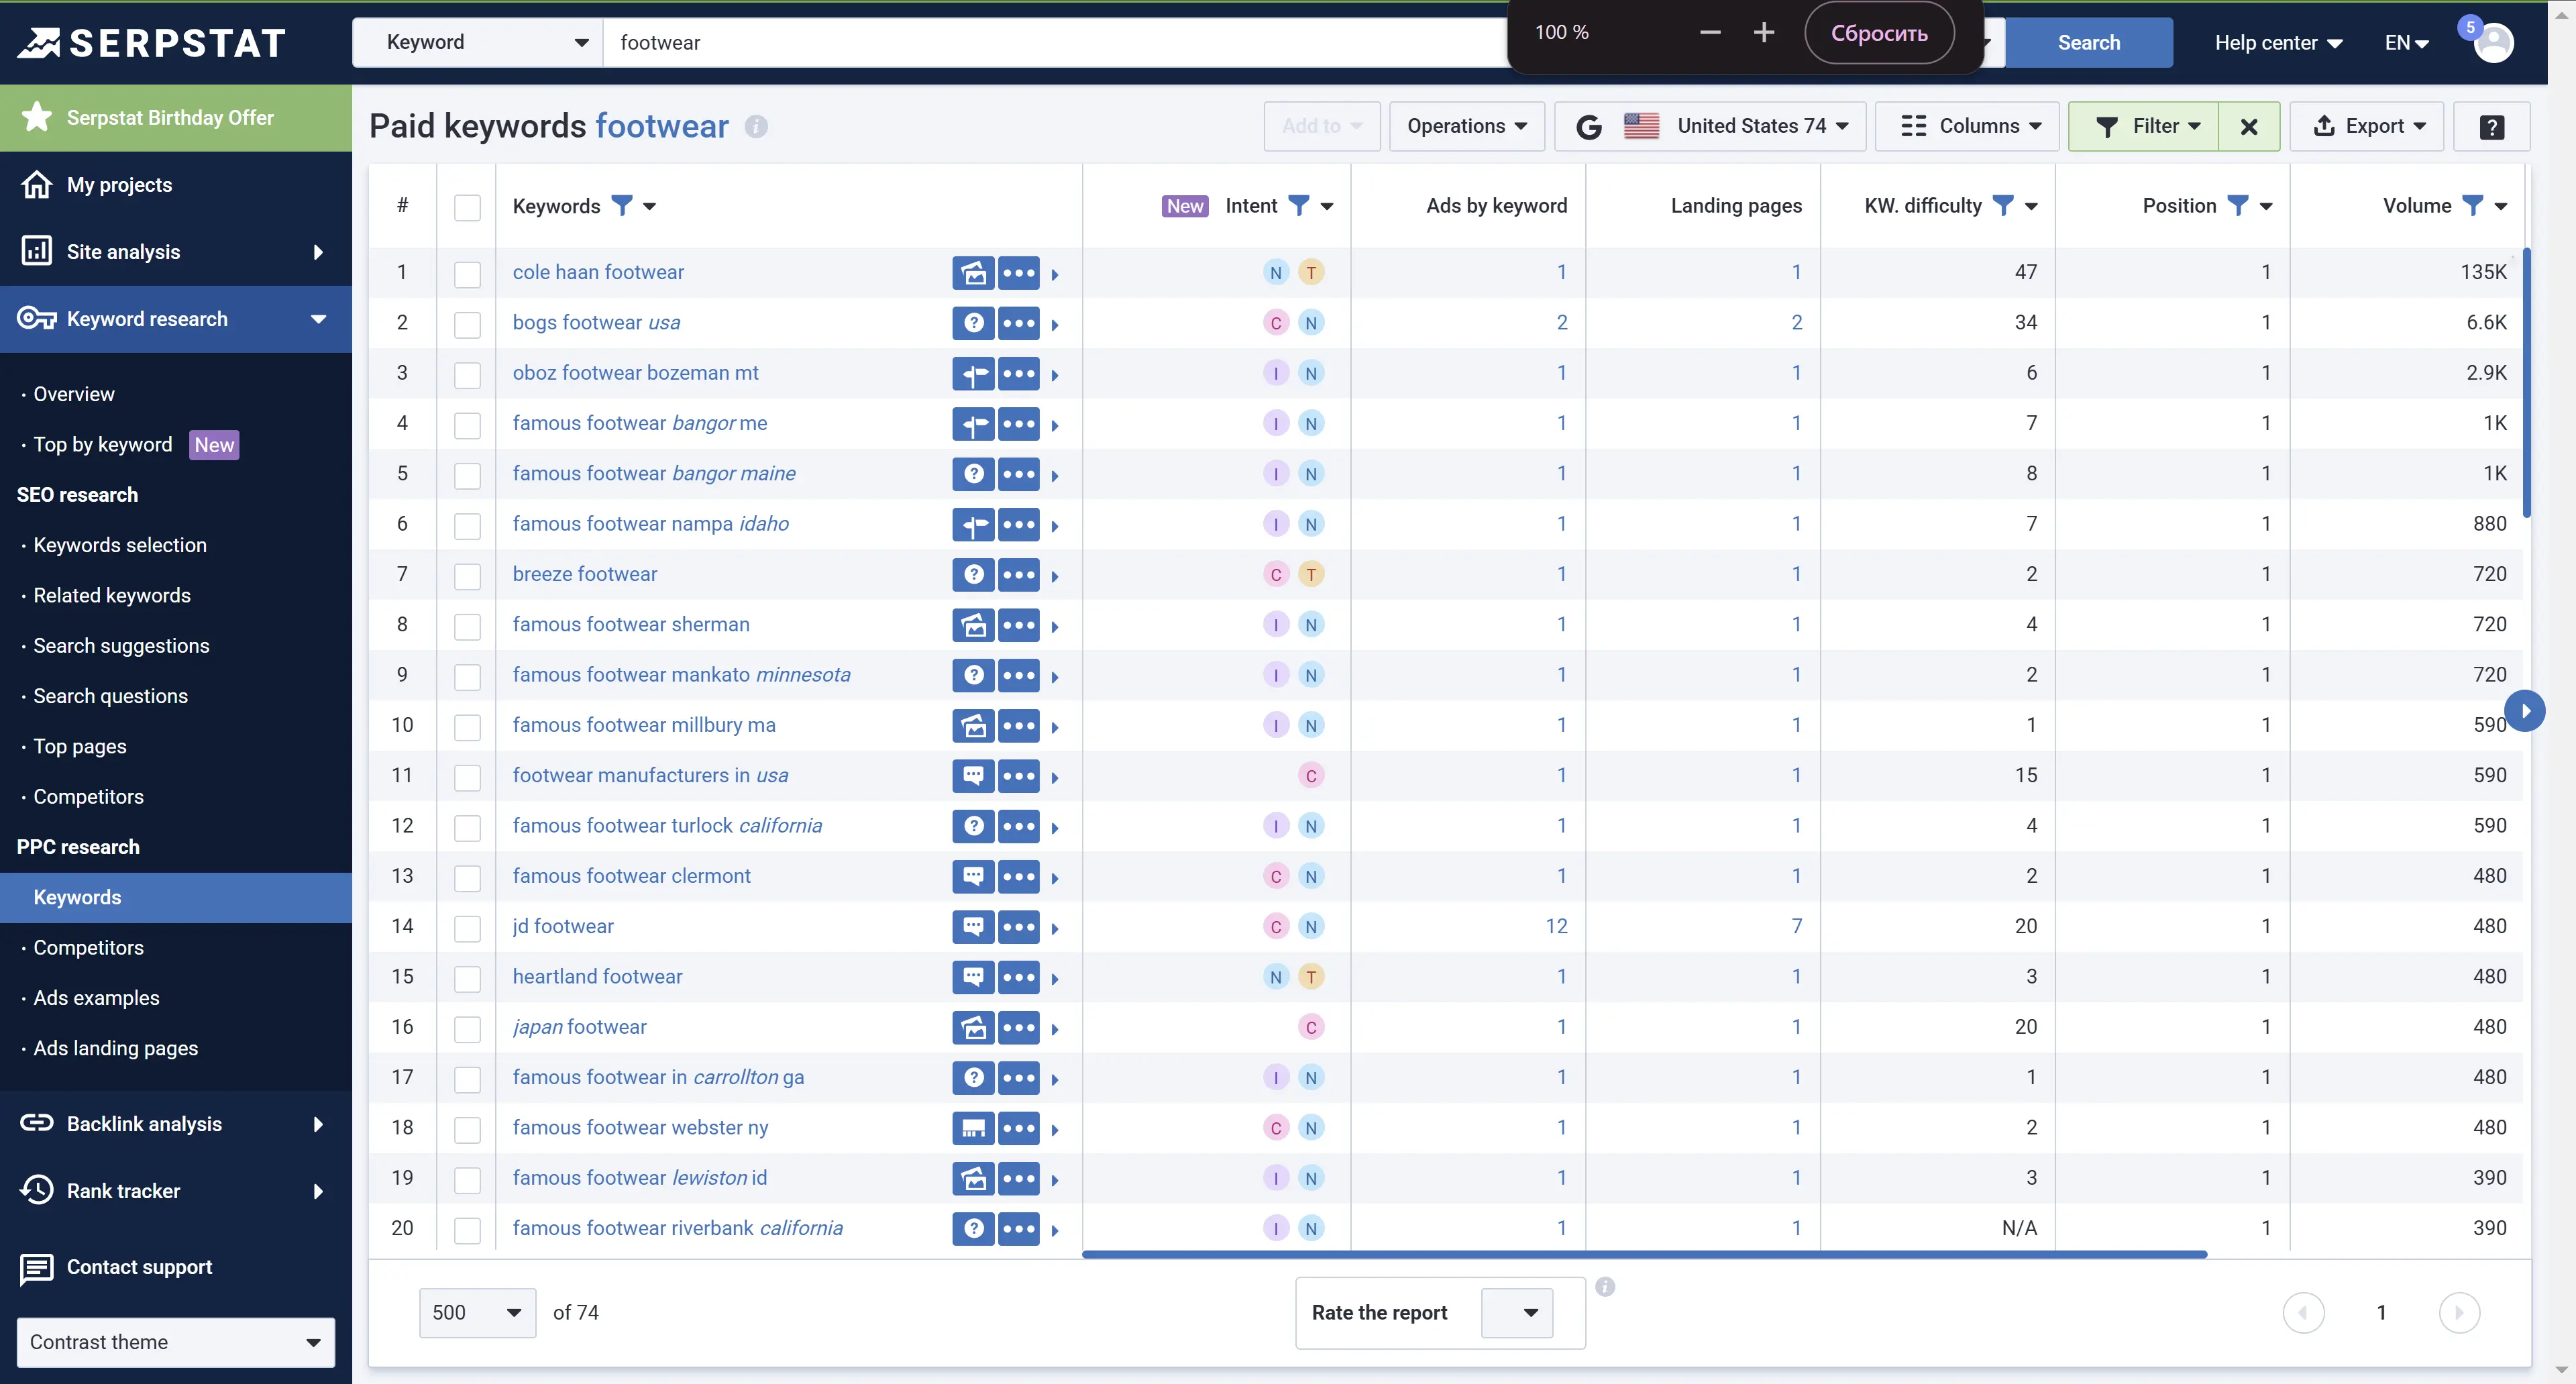Open Related keywords in sidebar
The image size is (2576, 1384).
pyautogui.click(x=112, y=596)
